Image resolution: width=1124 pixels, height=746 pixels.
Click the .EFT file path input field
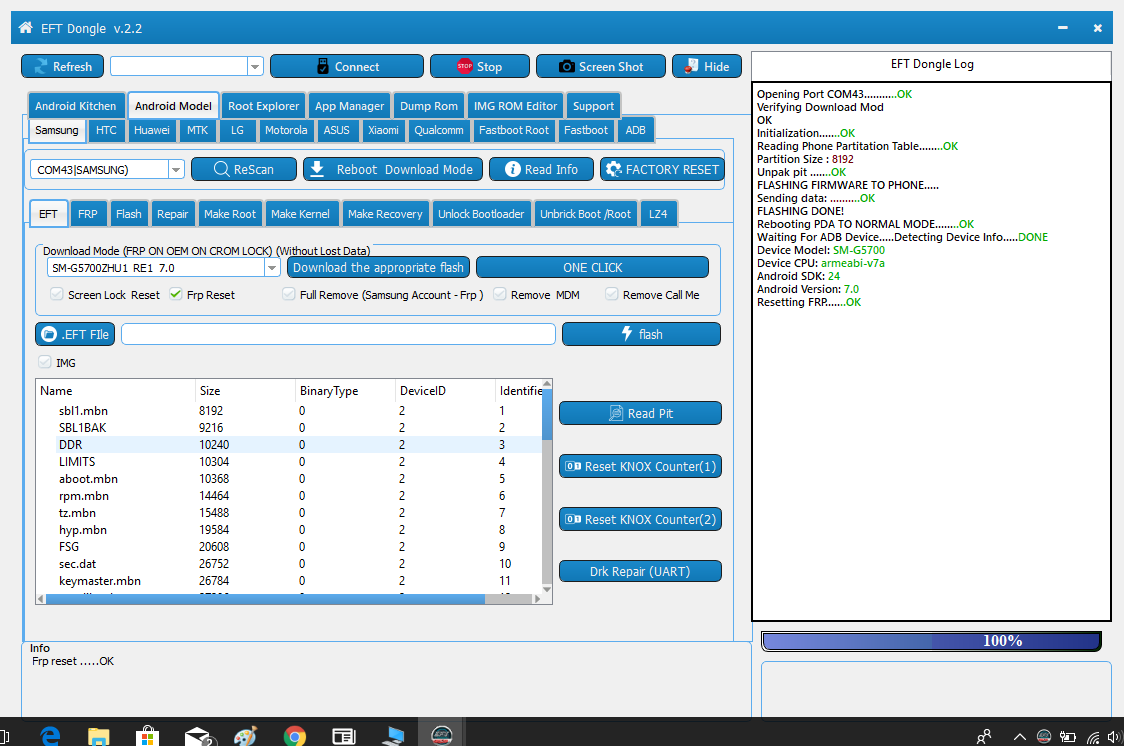coord(338,334)
